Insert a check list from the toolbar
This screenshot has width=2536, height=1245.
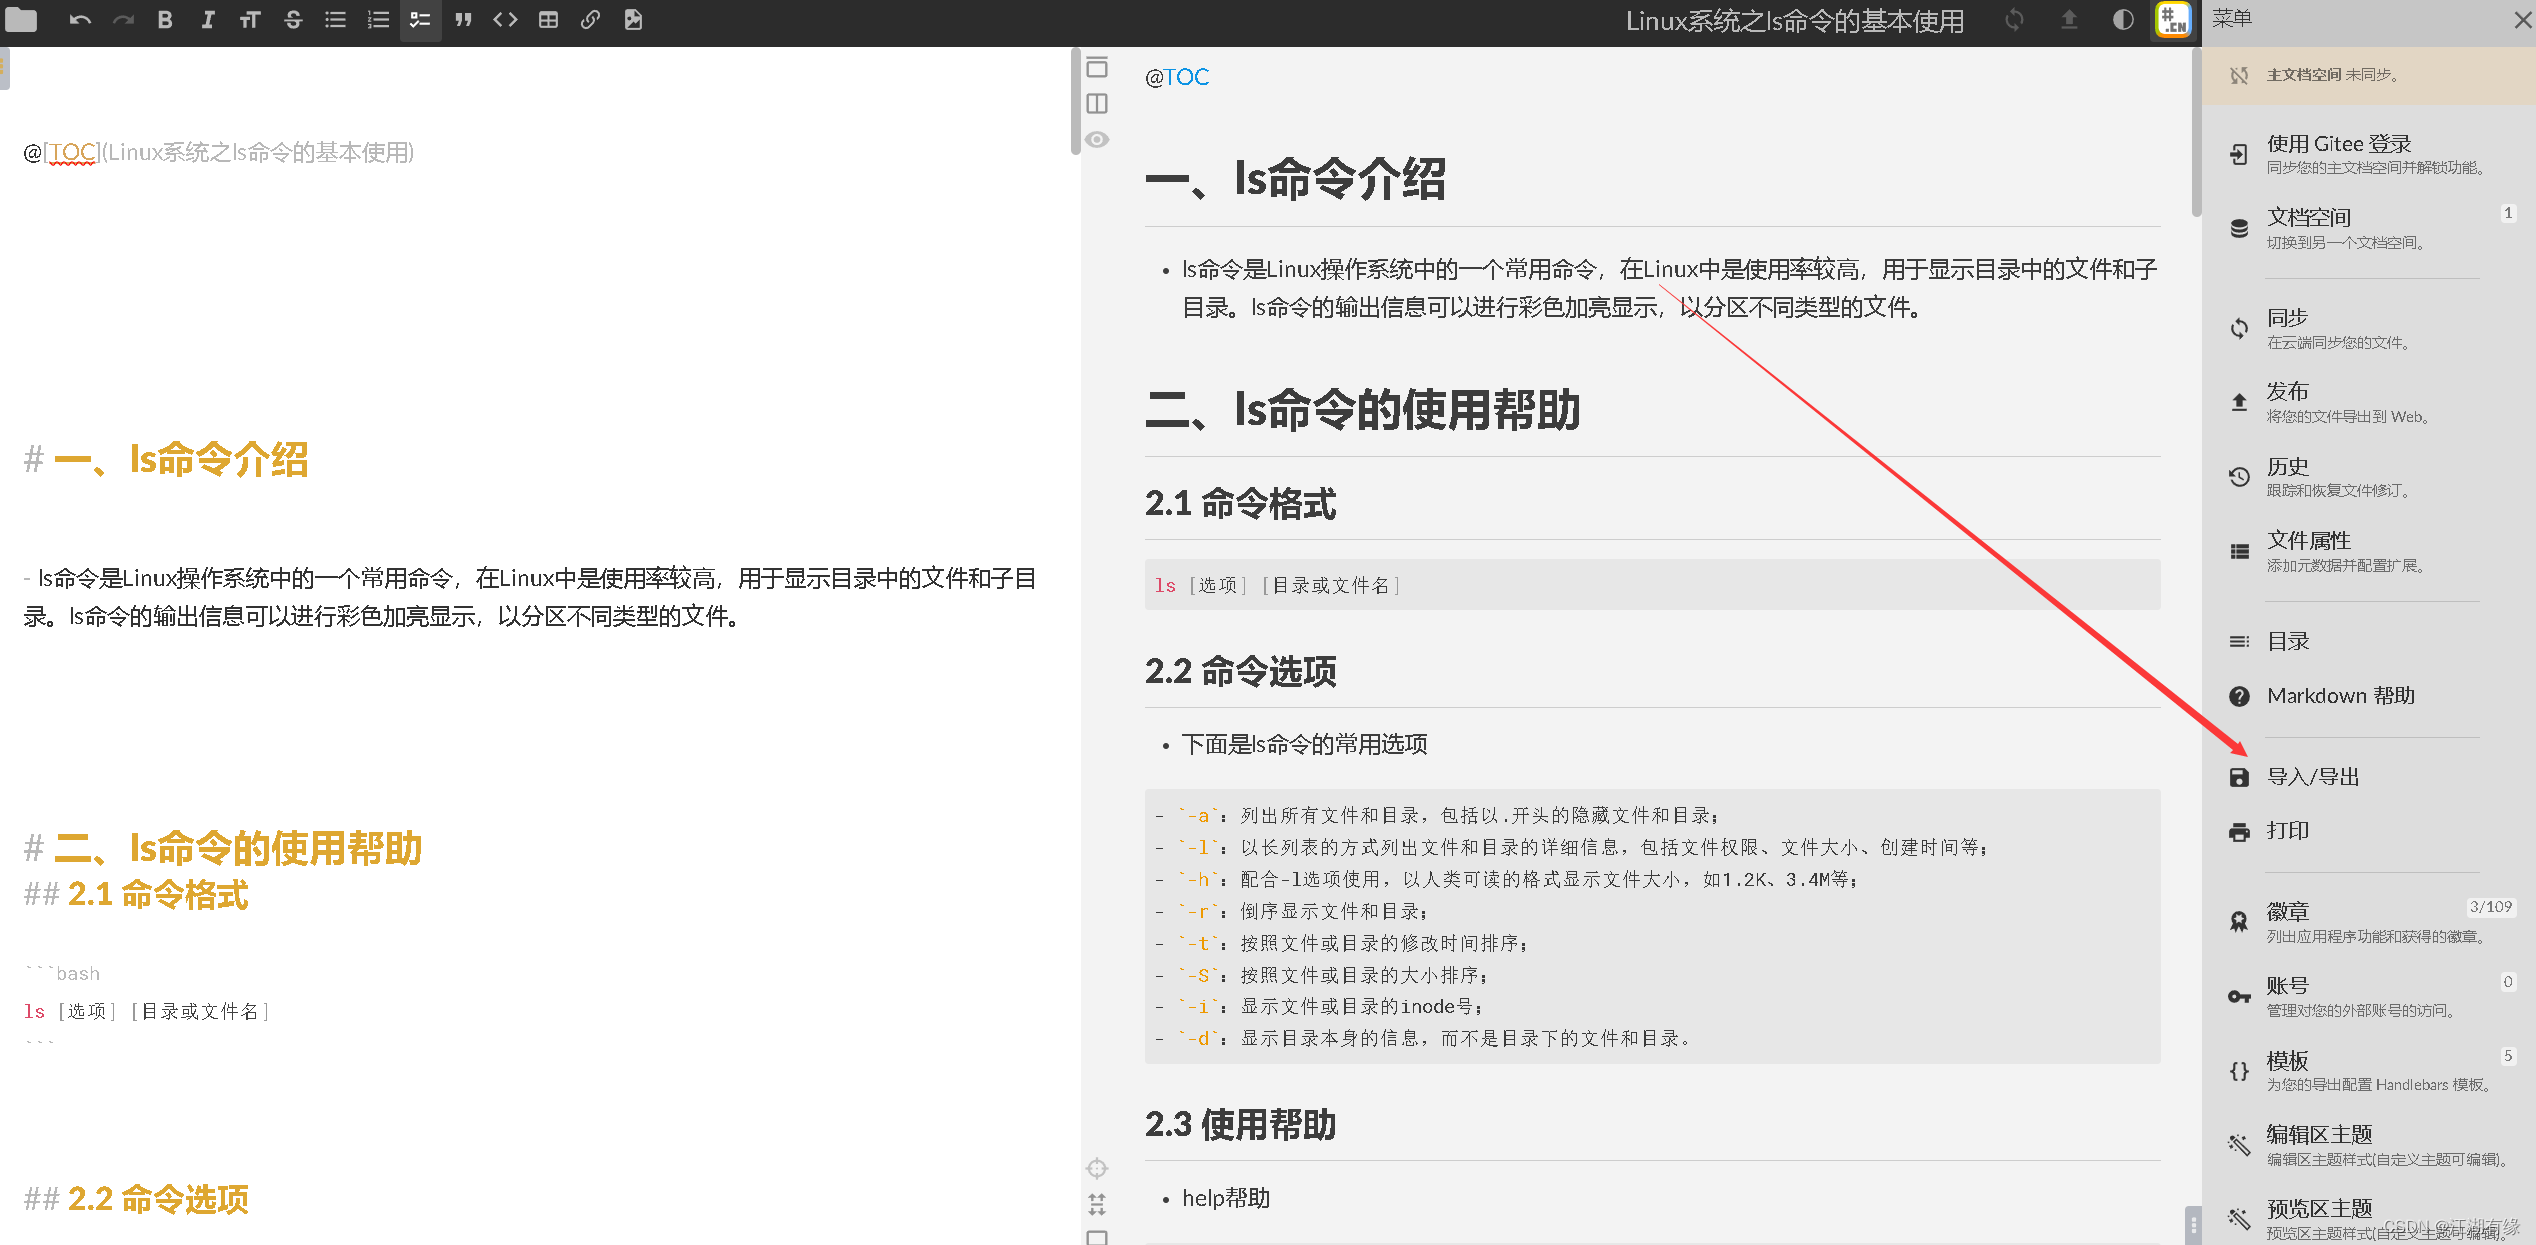pos(420,20)
